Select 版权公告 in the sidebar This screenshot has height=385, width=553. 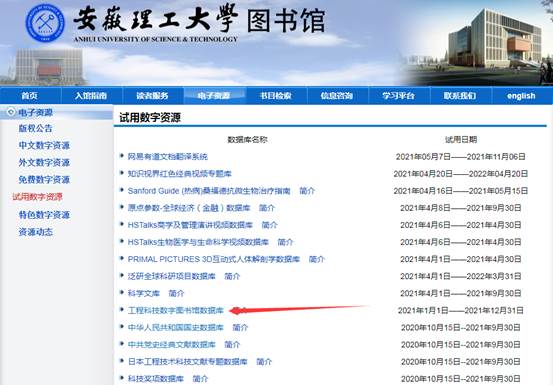36,128
